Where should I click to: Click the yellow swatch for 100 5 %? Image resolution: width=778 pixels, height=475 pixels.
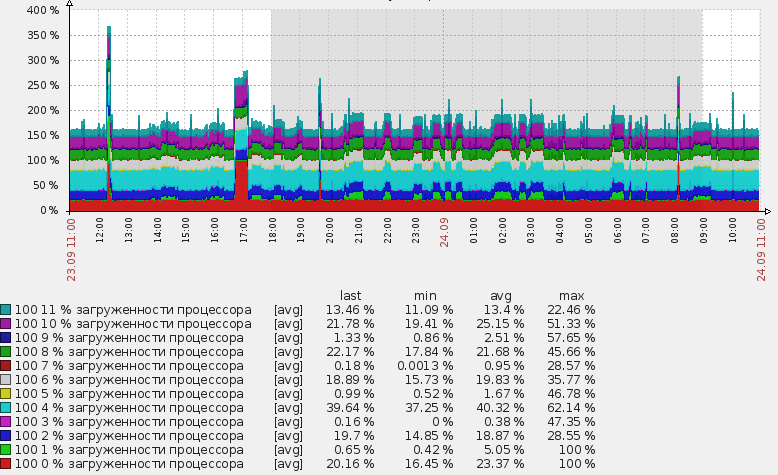[x=5, y=394]
